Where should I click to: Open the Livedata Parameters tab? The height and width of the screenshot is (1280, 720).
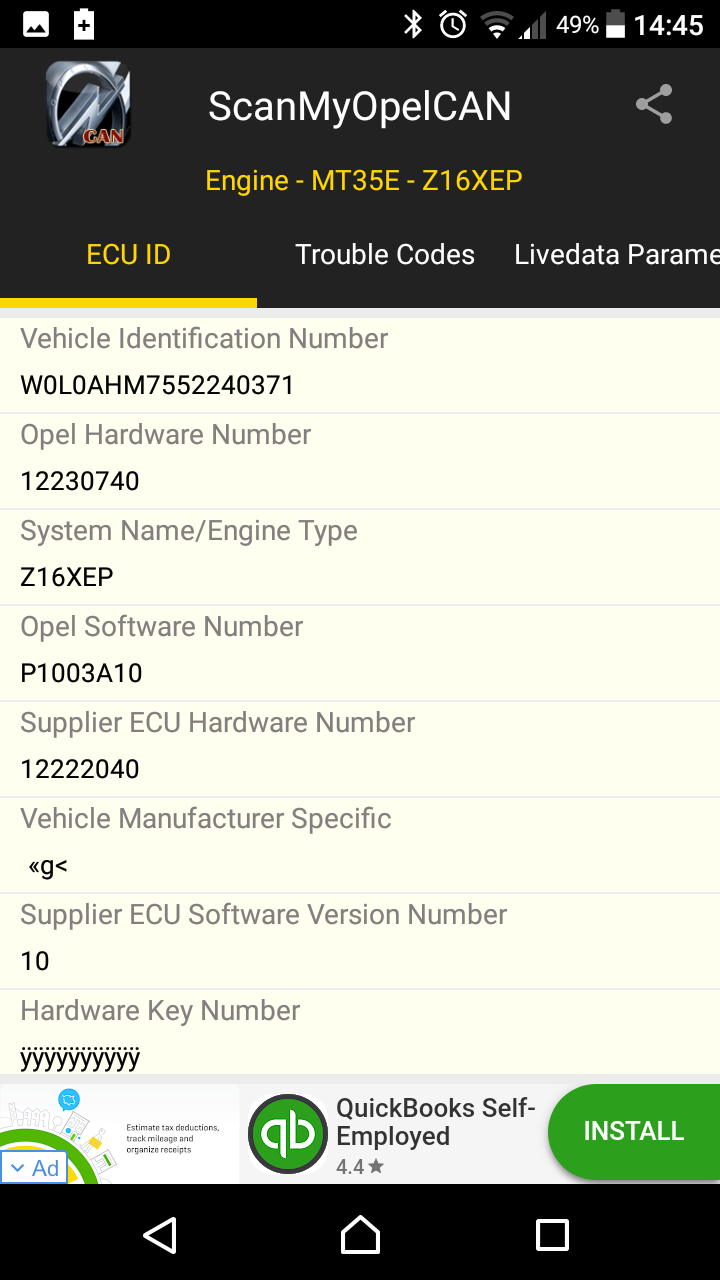tap(616, 254)
